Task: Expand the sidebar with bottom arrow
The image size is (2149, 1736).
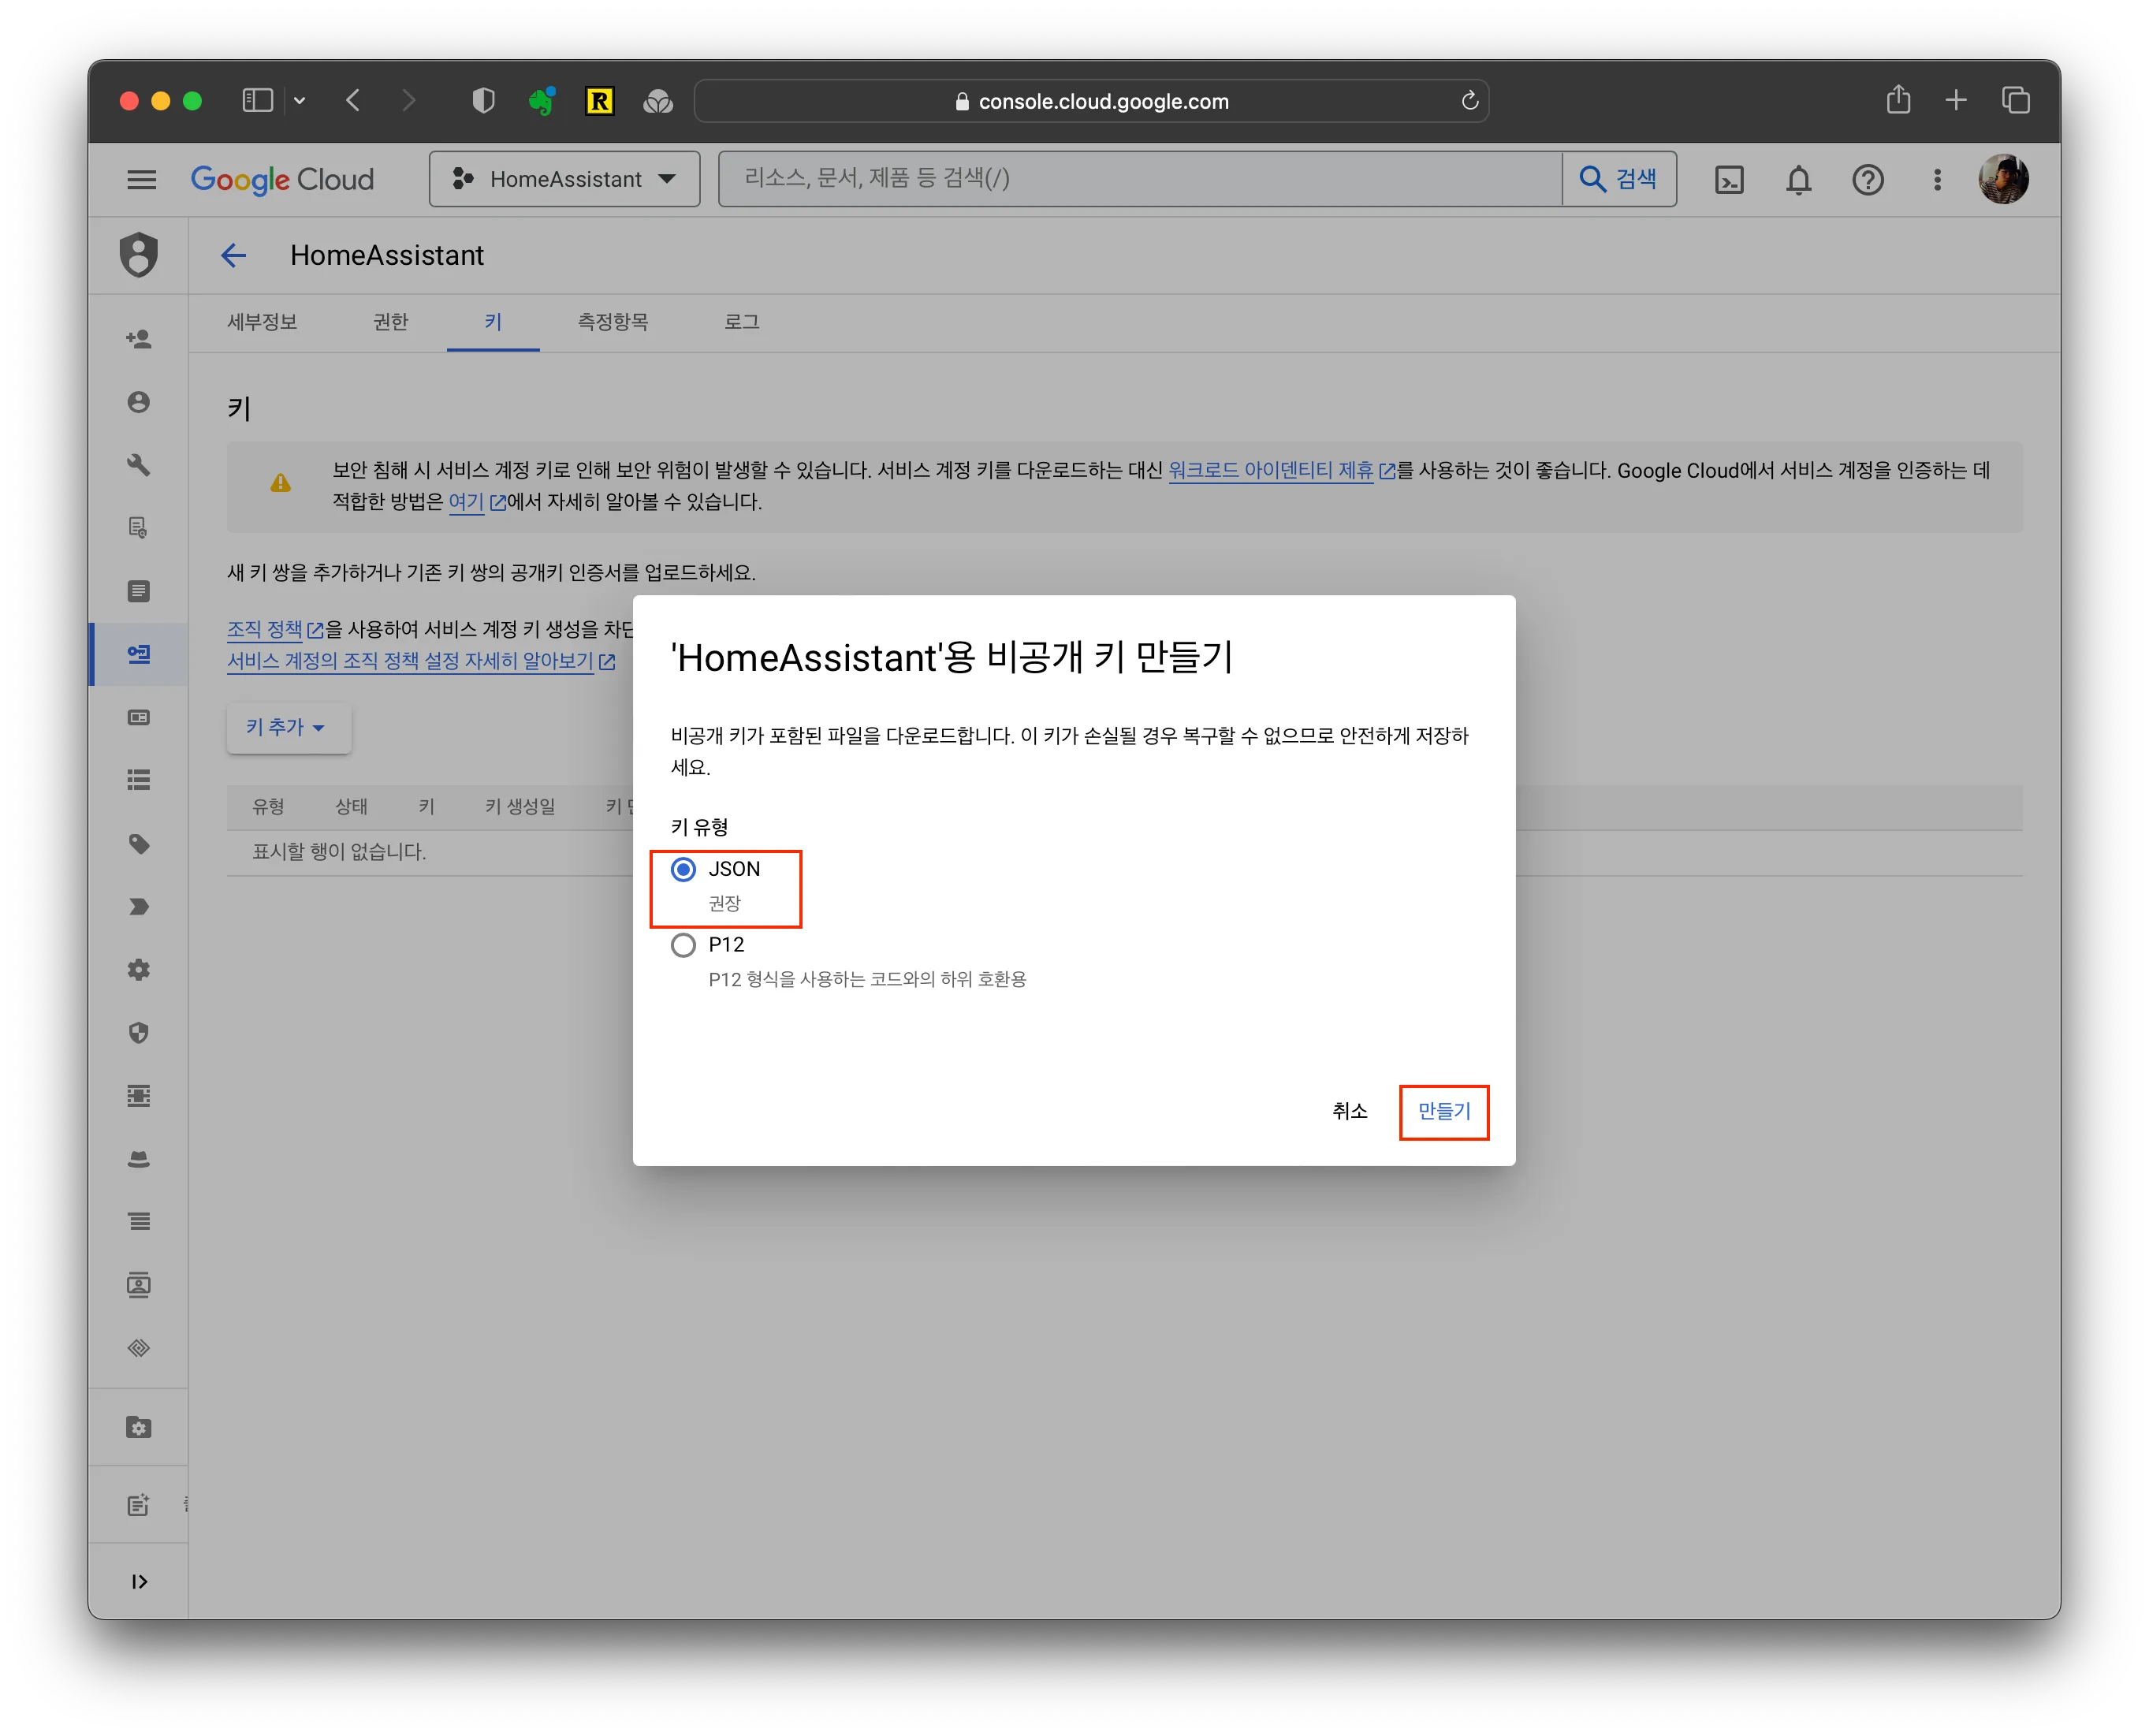Action: tap(139, 1582)
